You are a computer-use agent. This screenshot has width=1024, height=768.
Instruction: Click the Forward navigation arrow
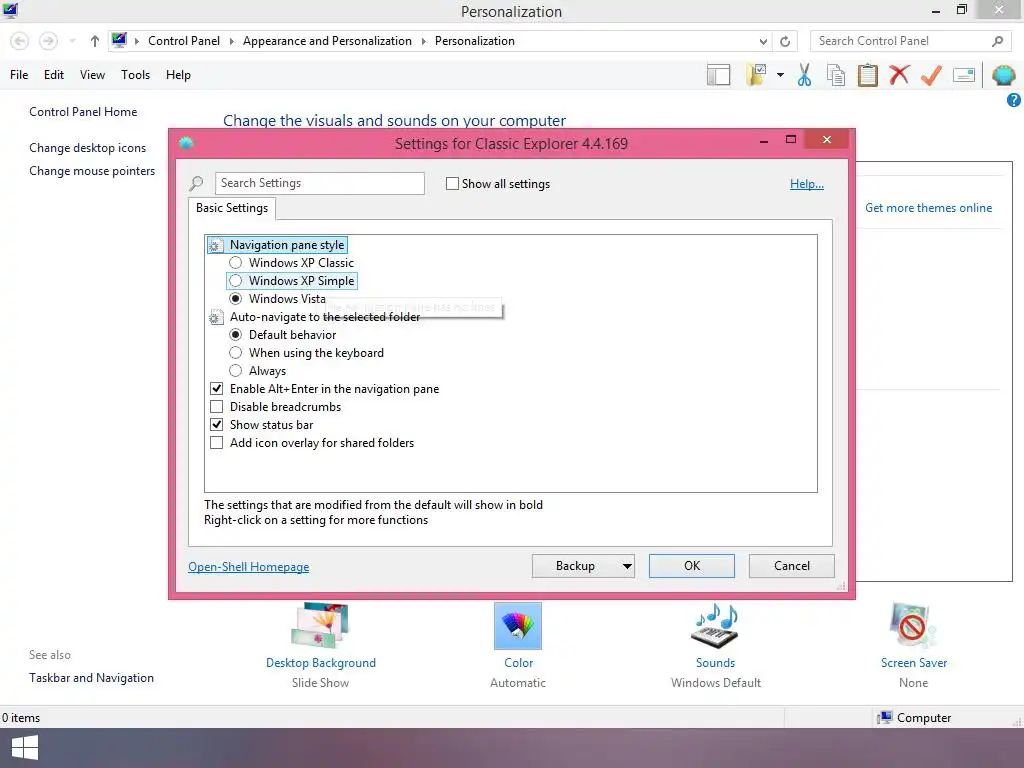point(48,41)
